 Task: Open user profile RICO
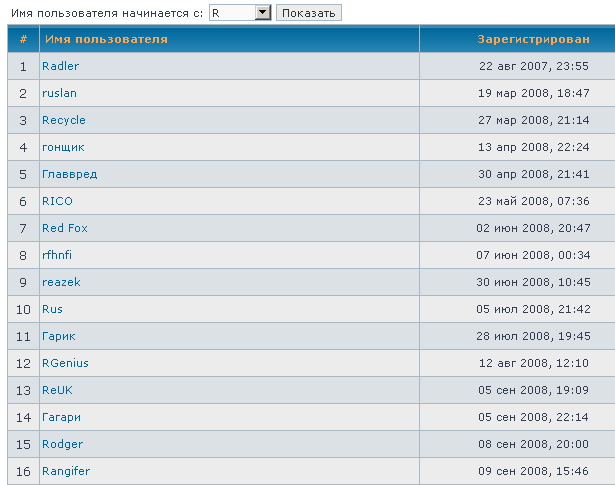tap(57, 201)
